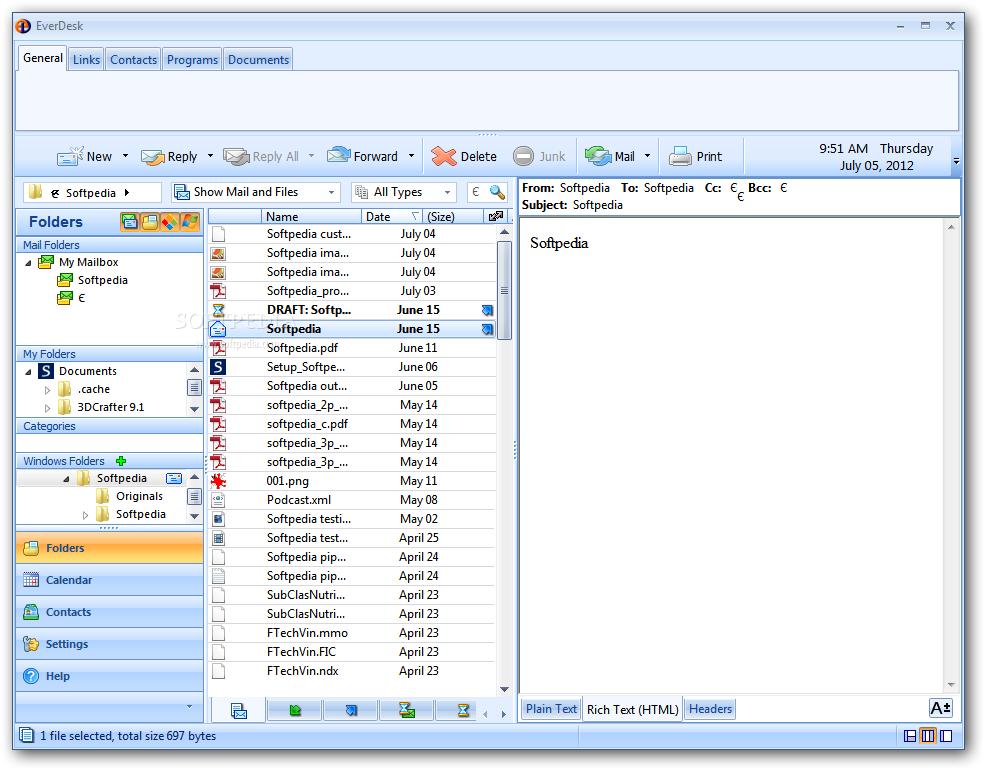The width and height of the screenshot is (985, 770).
Task: Open the Mail dropdown arrow
Action: (x=647, y=156)
